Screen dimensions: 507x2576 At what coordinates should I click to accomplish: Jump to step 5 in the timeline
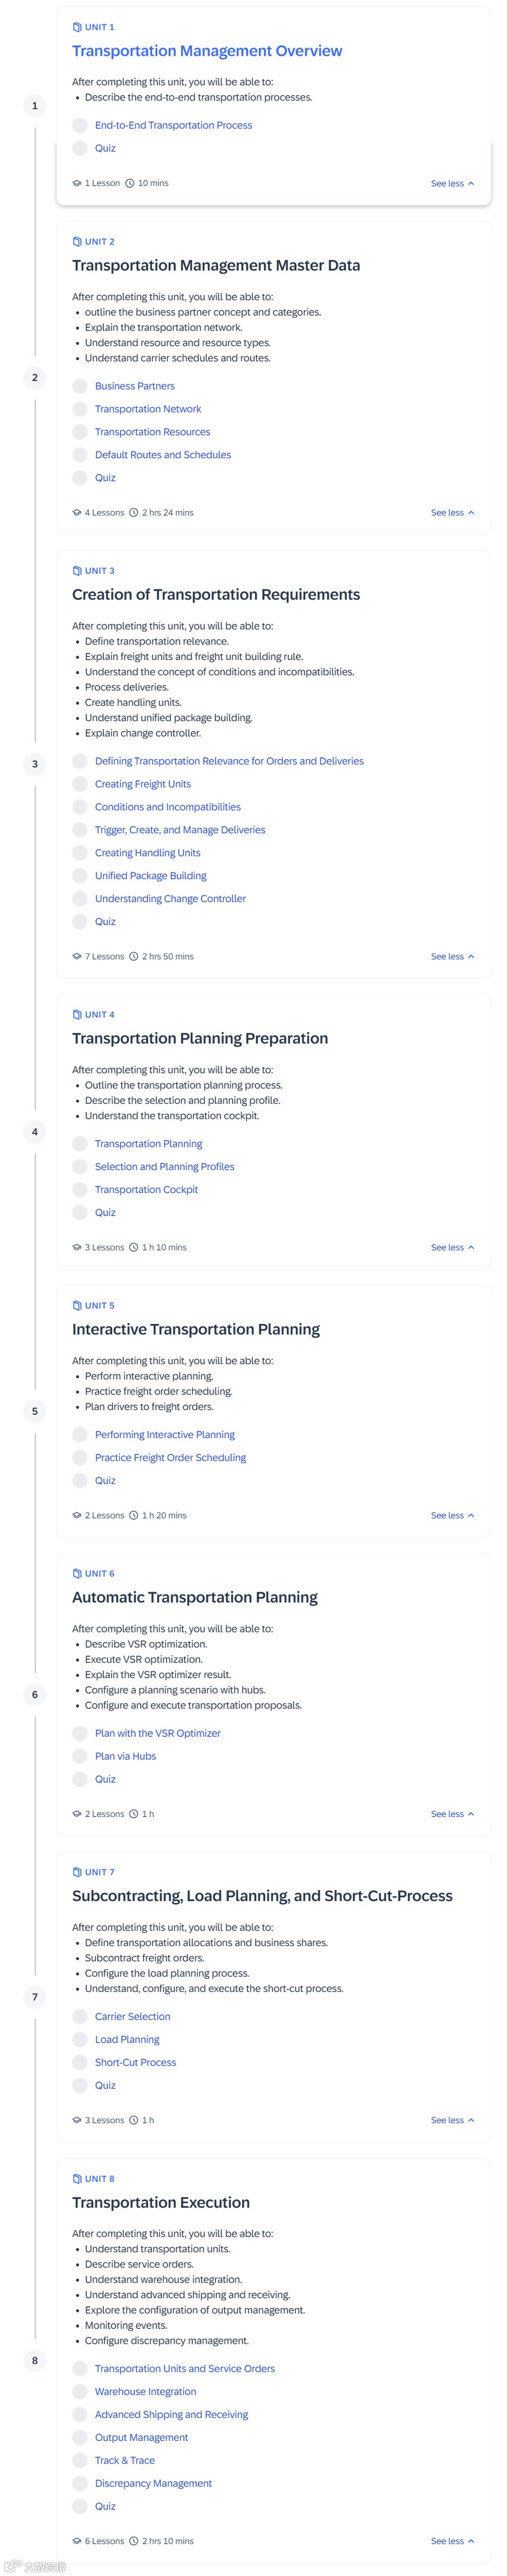pos(35,1411)
